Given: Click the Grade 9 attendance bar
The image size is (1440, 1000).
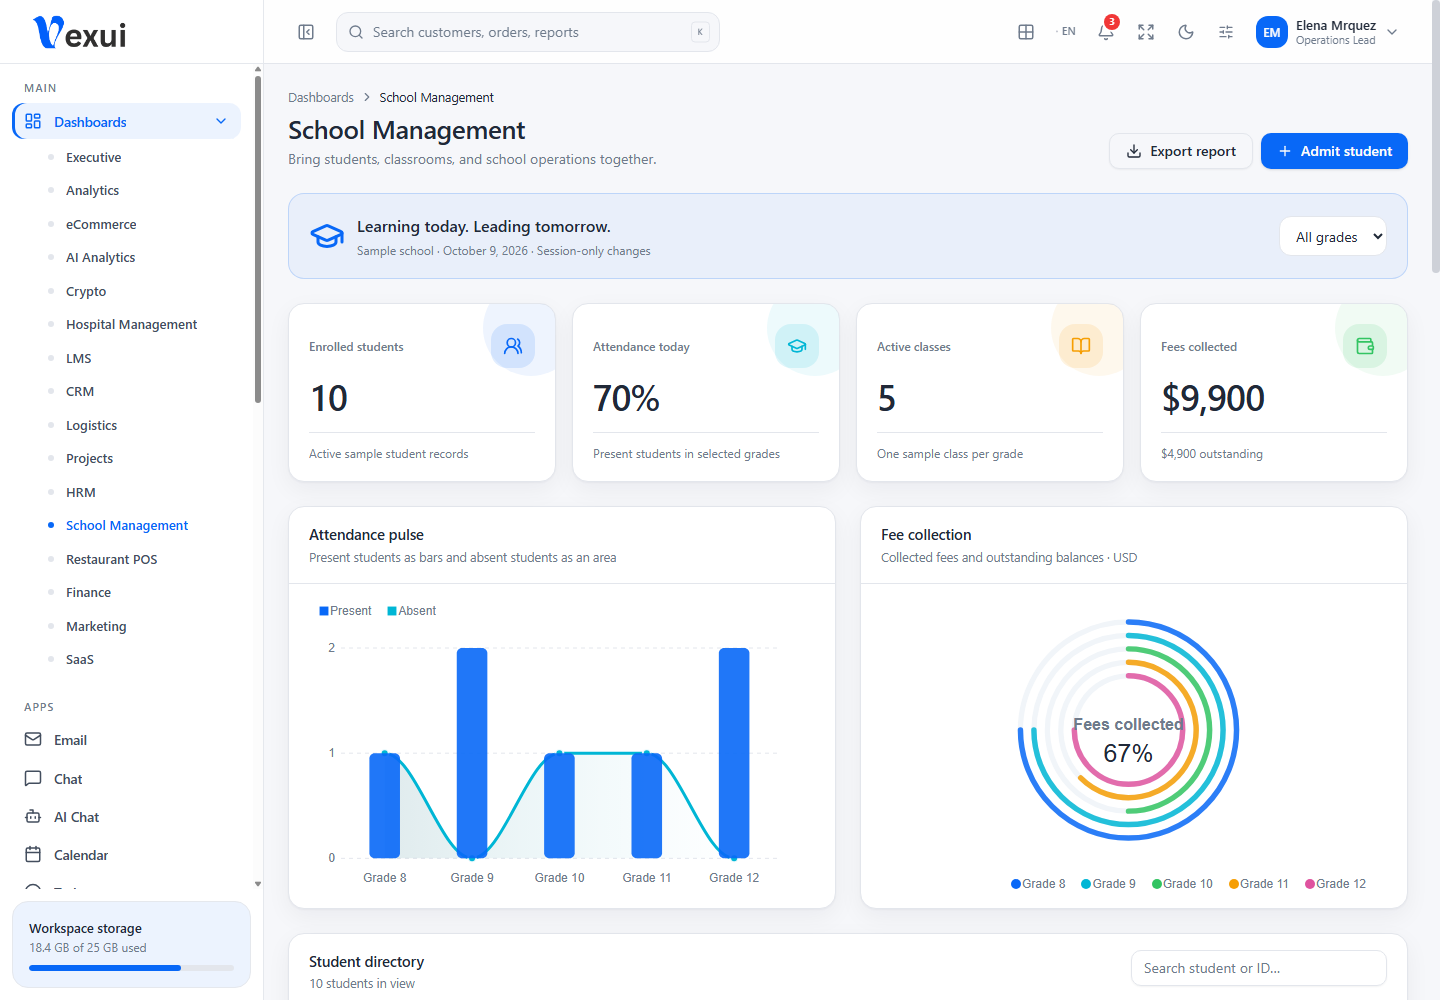Looking at the screenshot, I should (472, 753).
